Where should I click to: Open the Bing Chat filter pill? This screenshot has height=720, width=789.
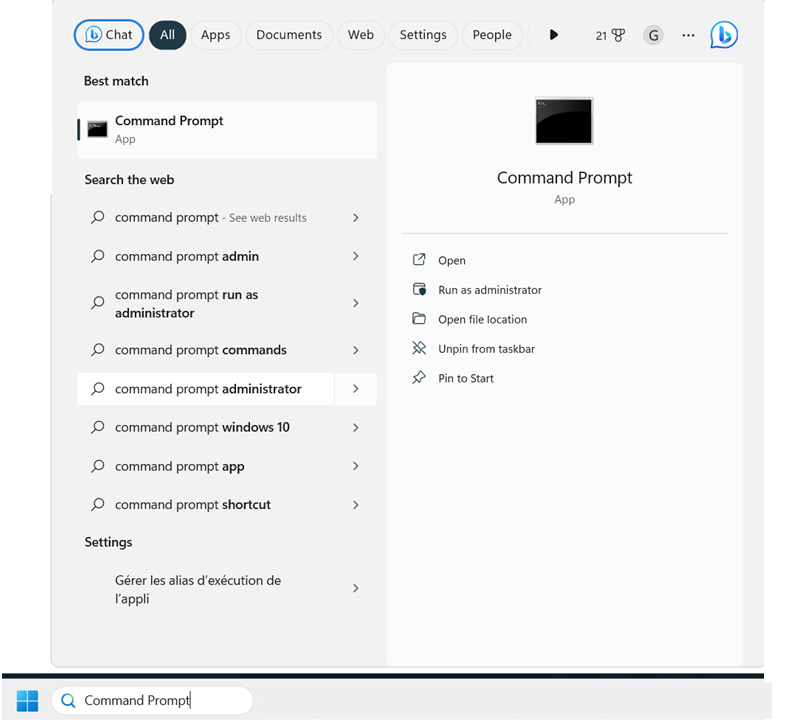point(109,35)
